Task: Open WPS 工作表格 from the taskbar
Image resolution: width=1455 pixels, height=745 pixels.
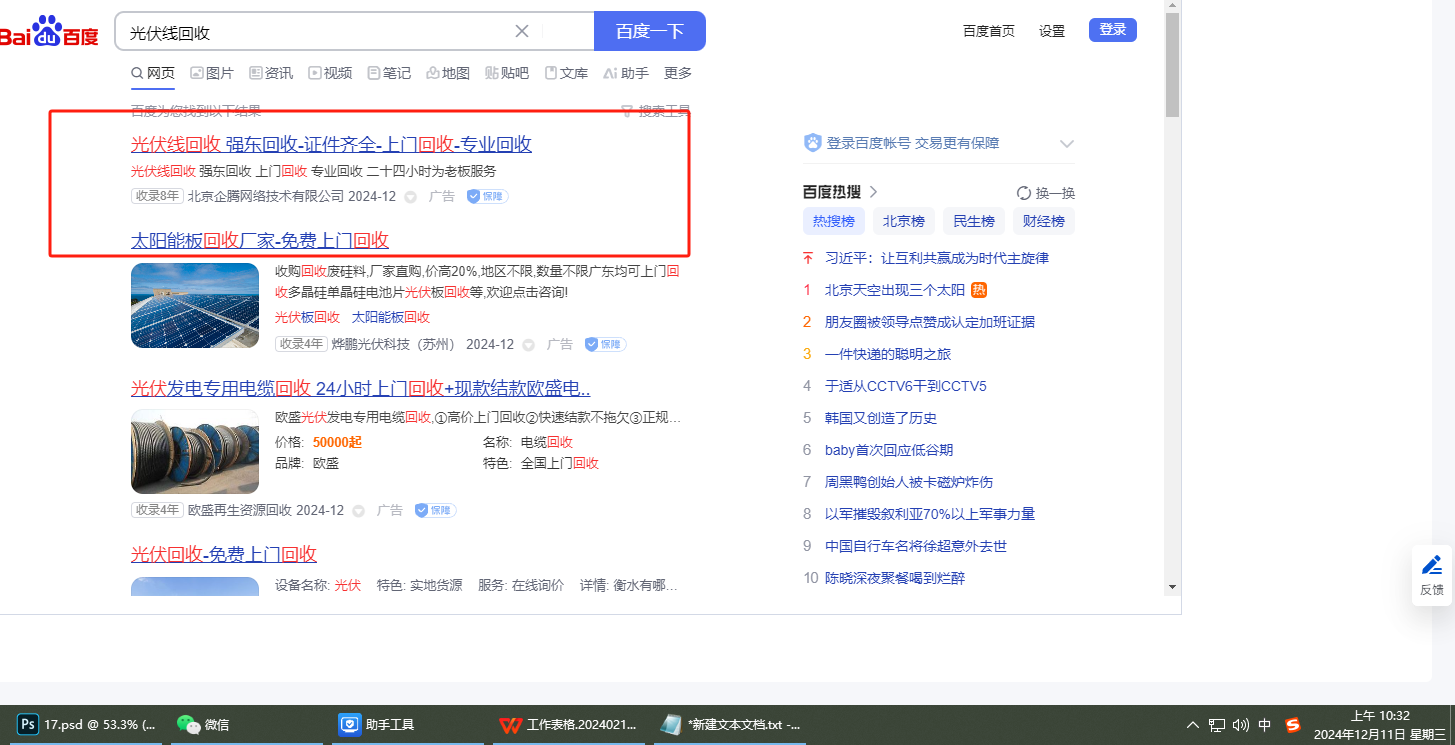Action: pyautogui.click(x=510, y=724)
